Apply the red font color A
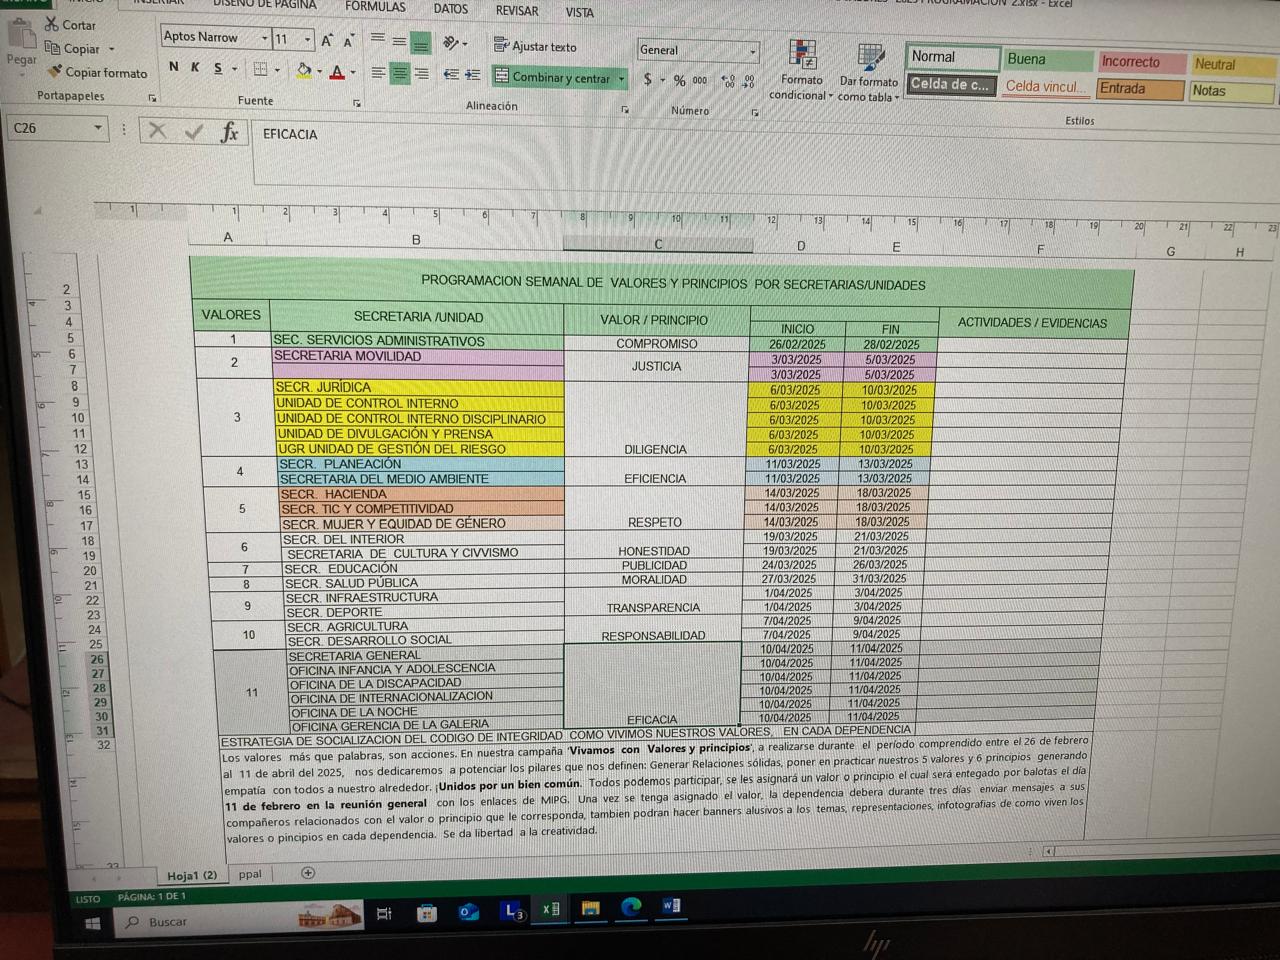The height and width of the screenshot is (960, 1280). click(x=337, y=71)
